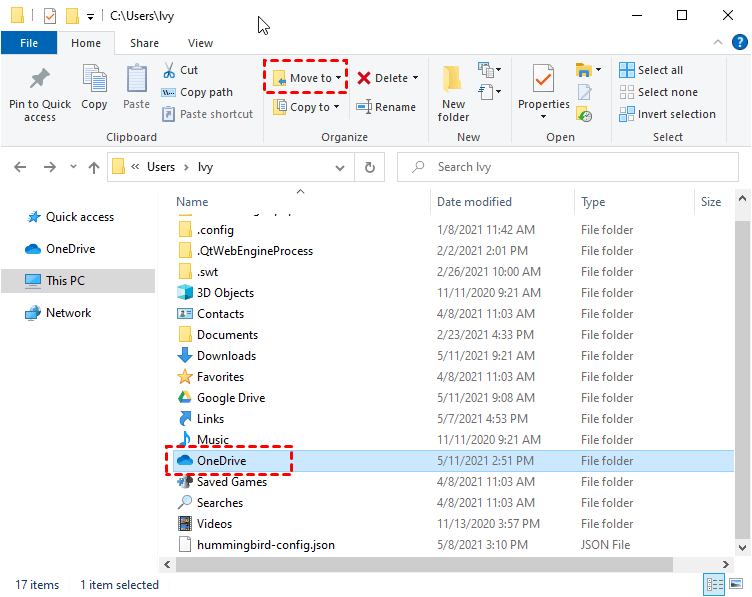
Task: Select Quick access in navigation pane
Action: point(71,217)
